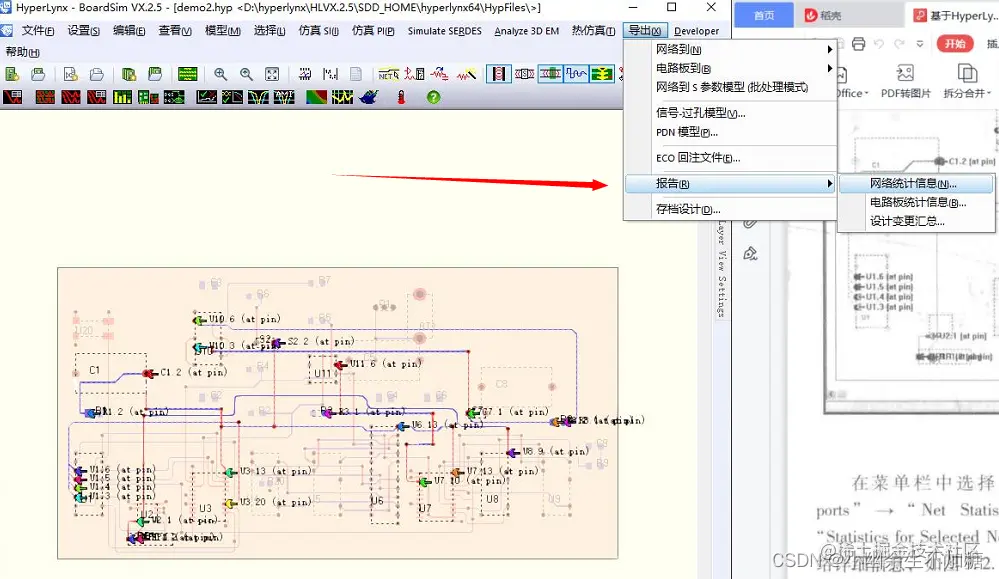Image resolution: width=999 pixels, height=579 pixels.
Task: Click the Print toolbar icon
Action: [860, 45]
